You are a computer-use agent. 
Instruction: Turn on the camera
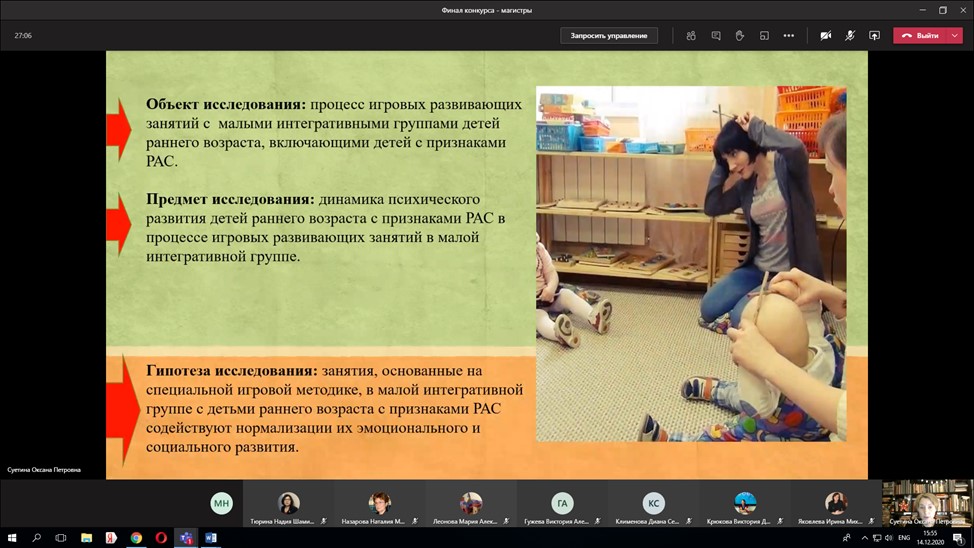(x=825, y=35)
